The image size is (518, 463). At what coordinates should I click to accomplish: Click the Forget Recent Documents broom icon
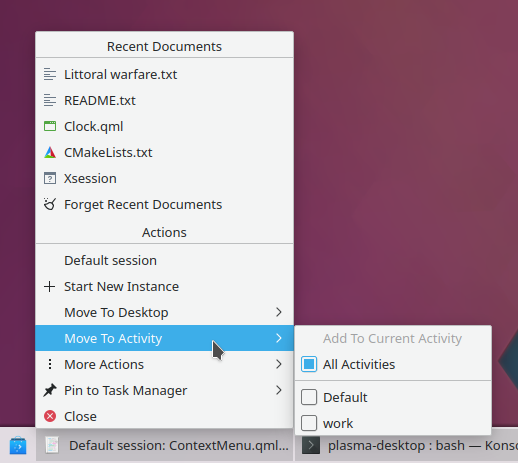50,204
